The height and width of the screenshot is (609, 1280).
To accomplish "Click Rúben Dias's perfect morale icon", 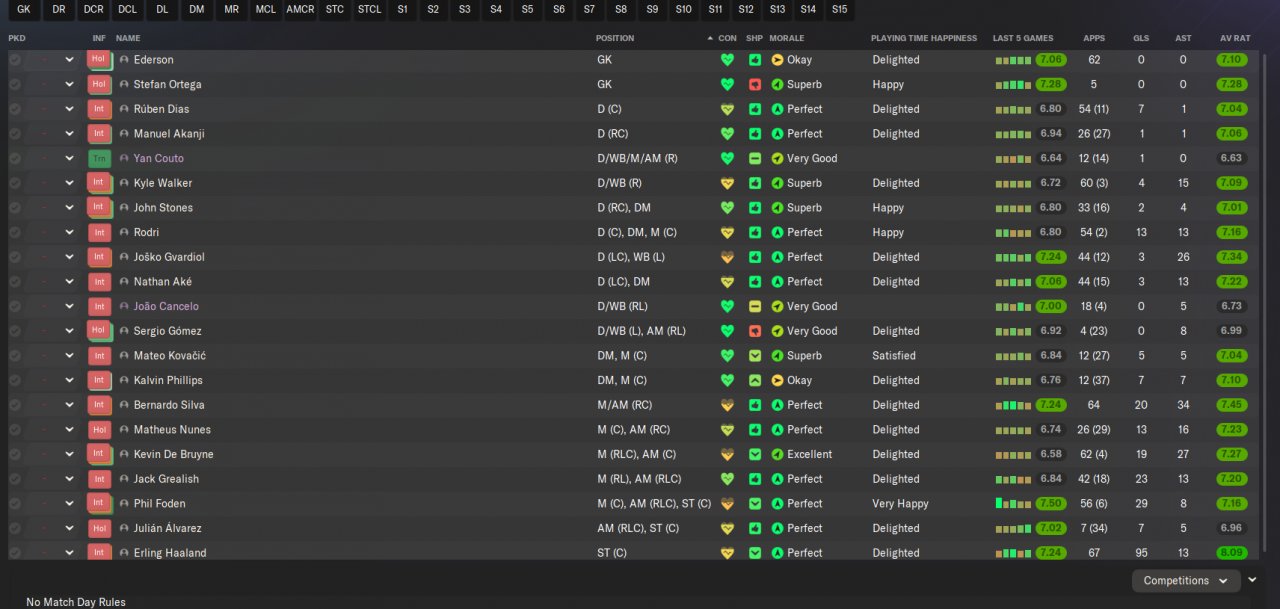I will point(777,109).
